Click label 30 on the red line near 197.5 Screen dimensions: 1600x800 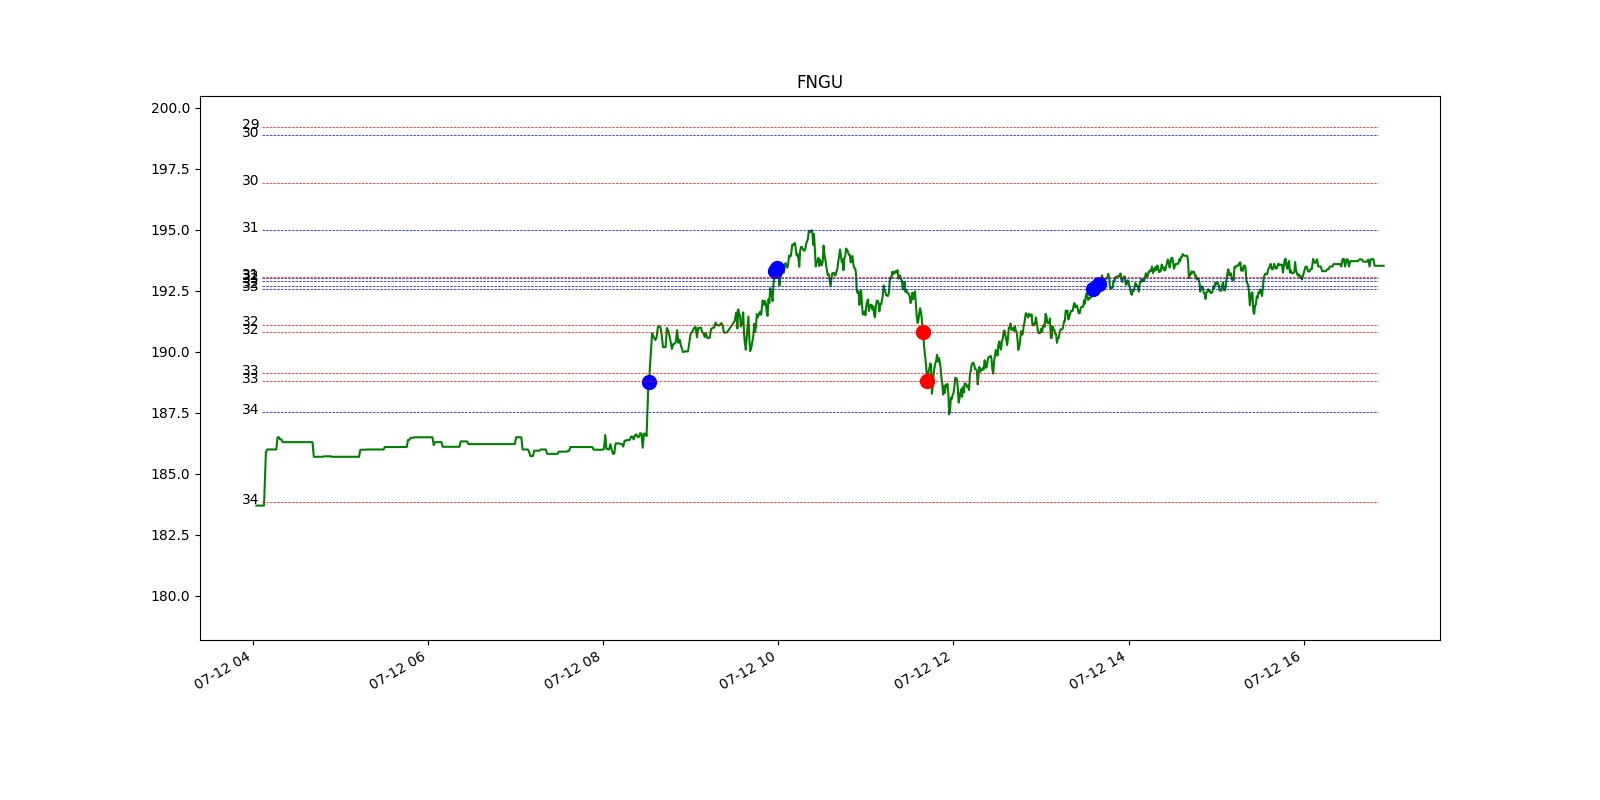[250, 181]
